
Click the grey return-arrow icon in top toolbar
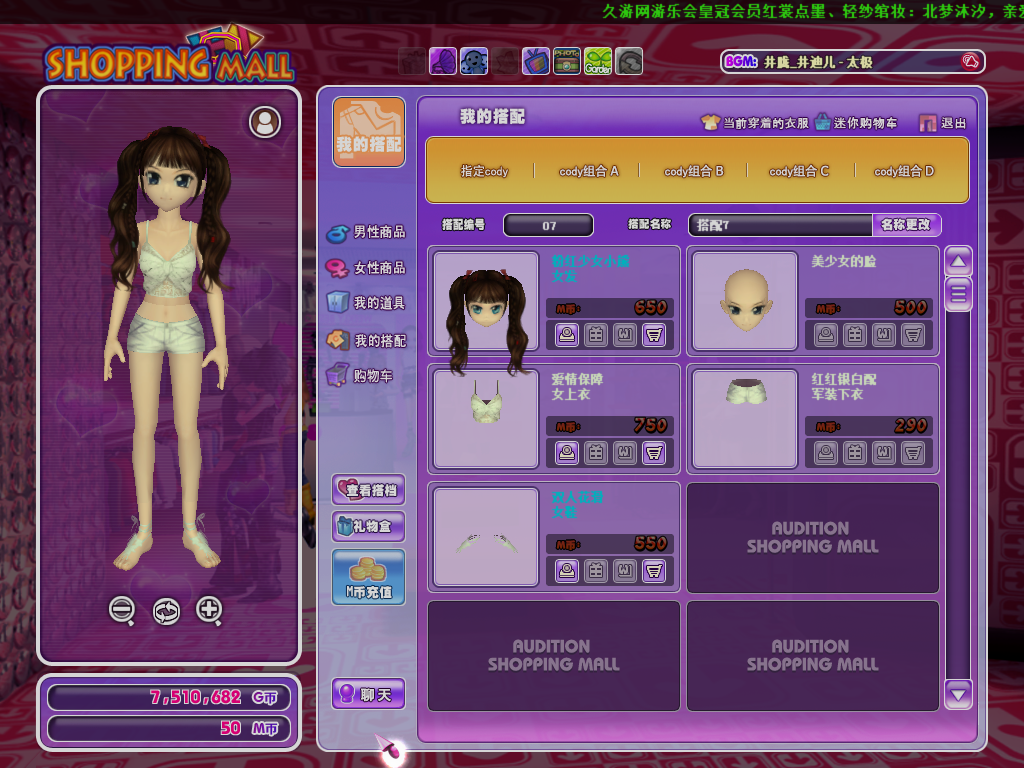tap(629, 62)
